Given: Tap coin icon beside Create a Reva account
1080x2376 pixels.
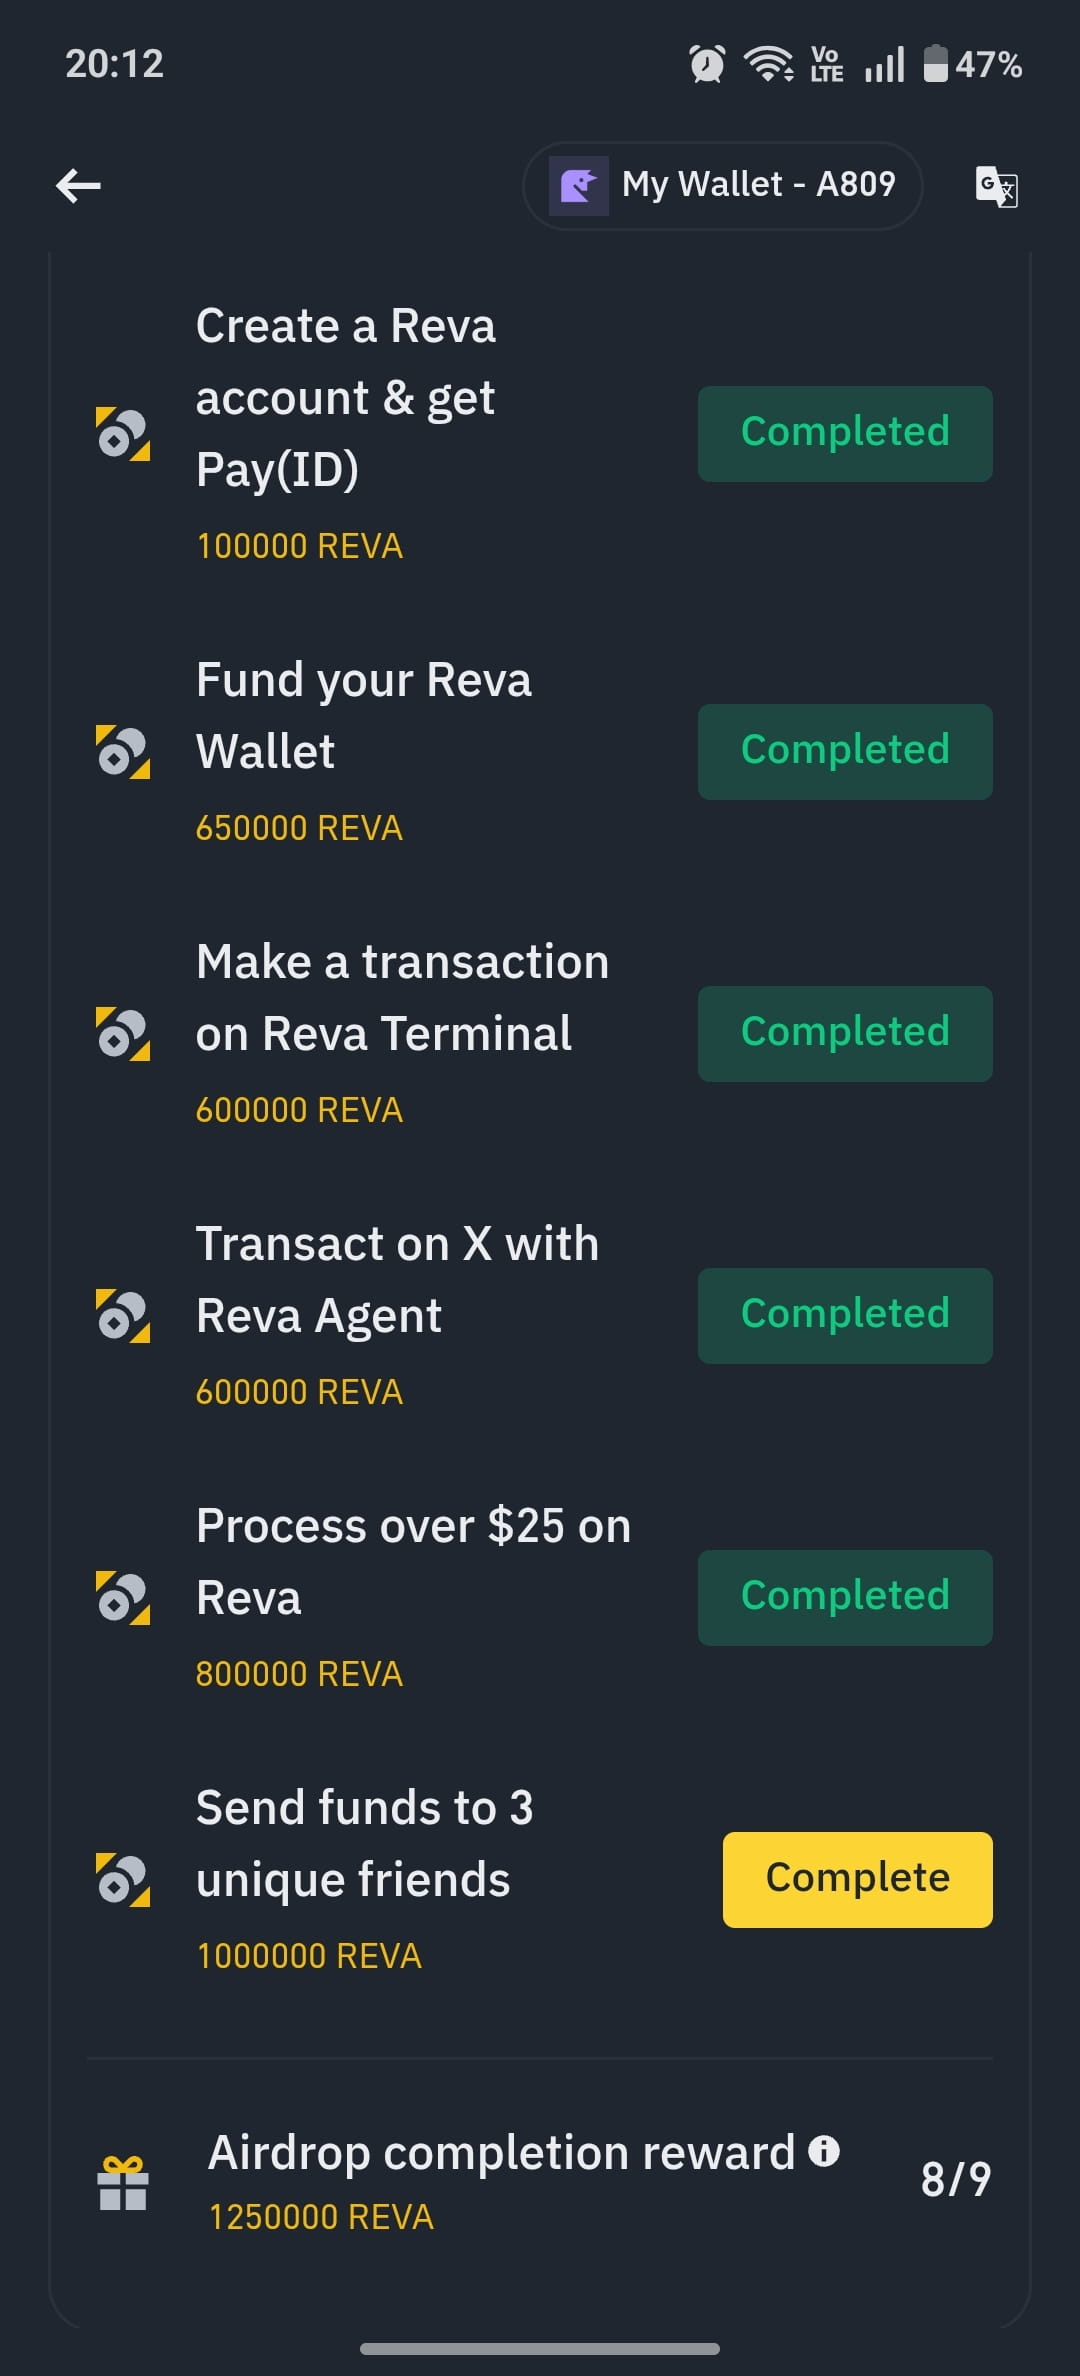Looking at the screenshot, I should coord(123,434).
